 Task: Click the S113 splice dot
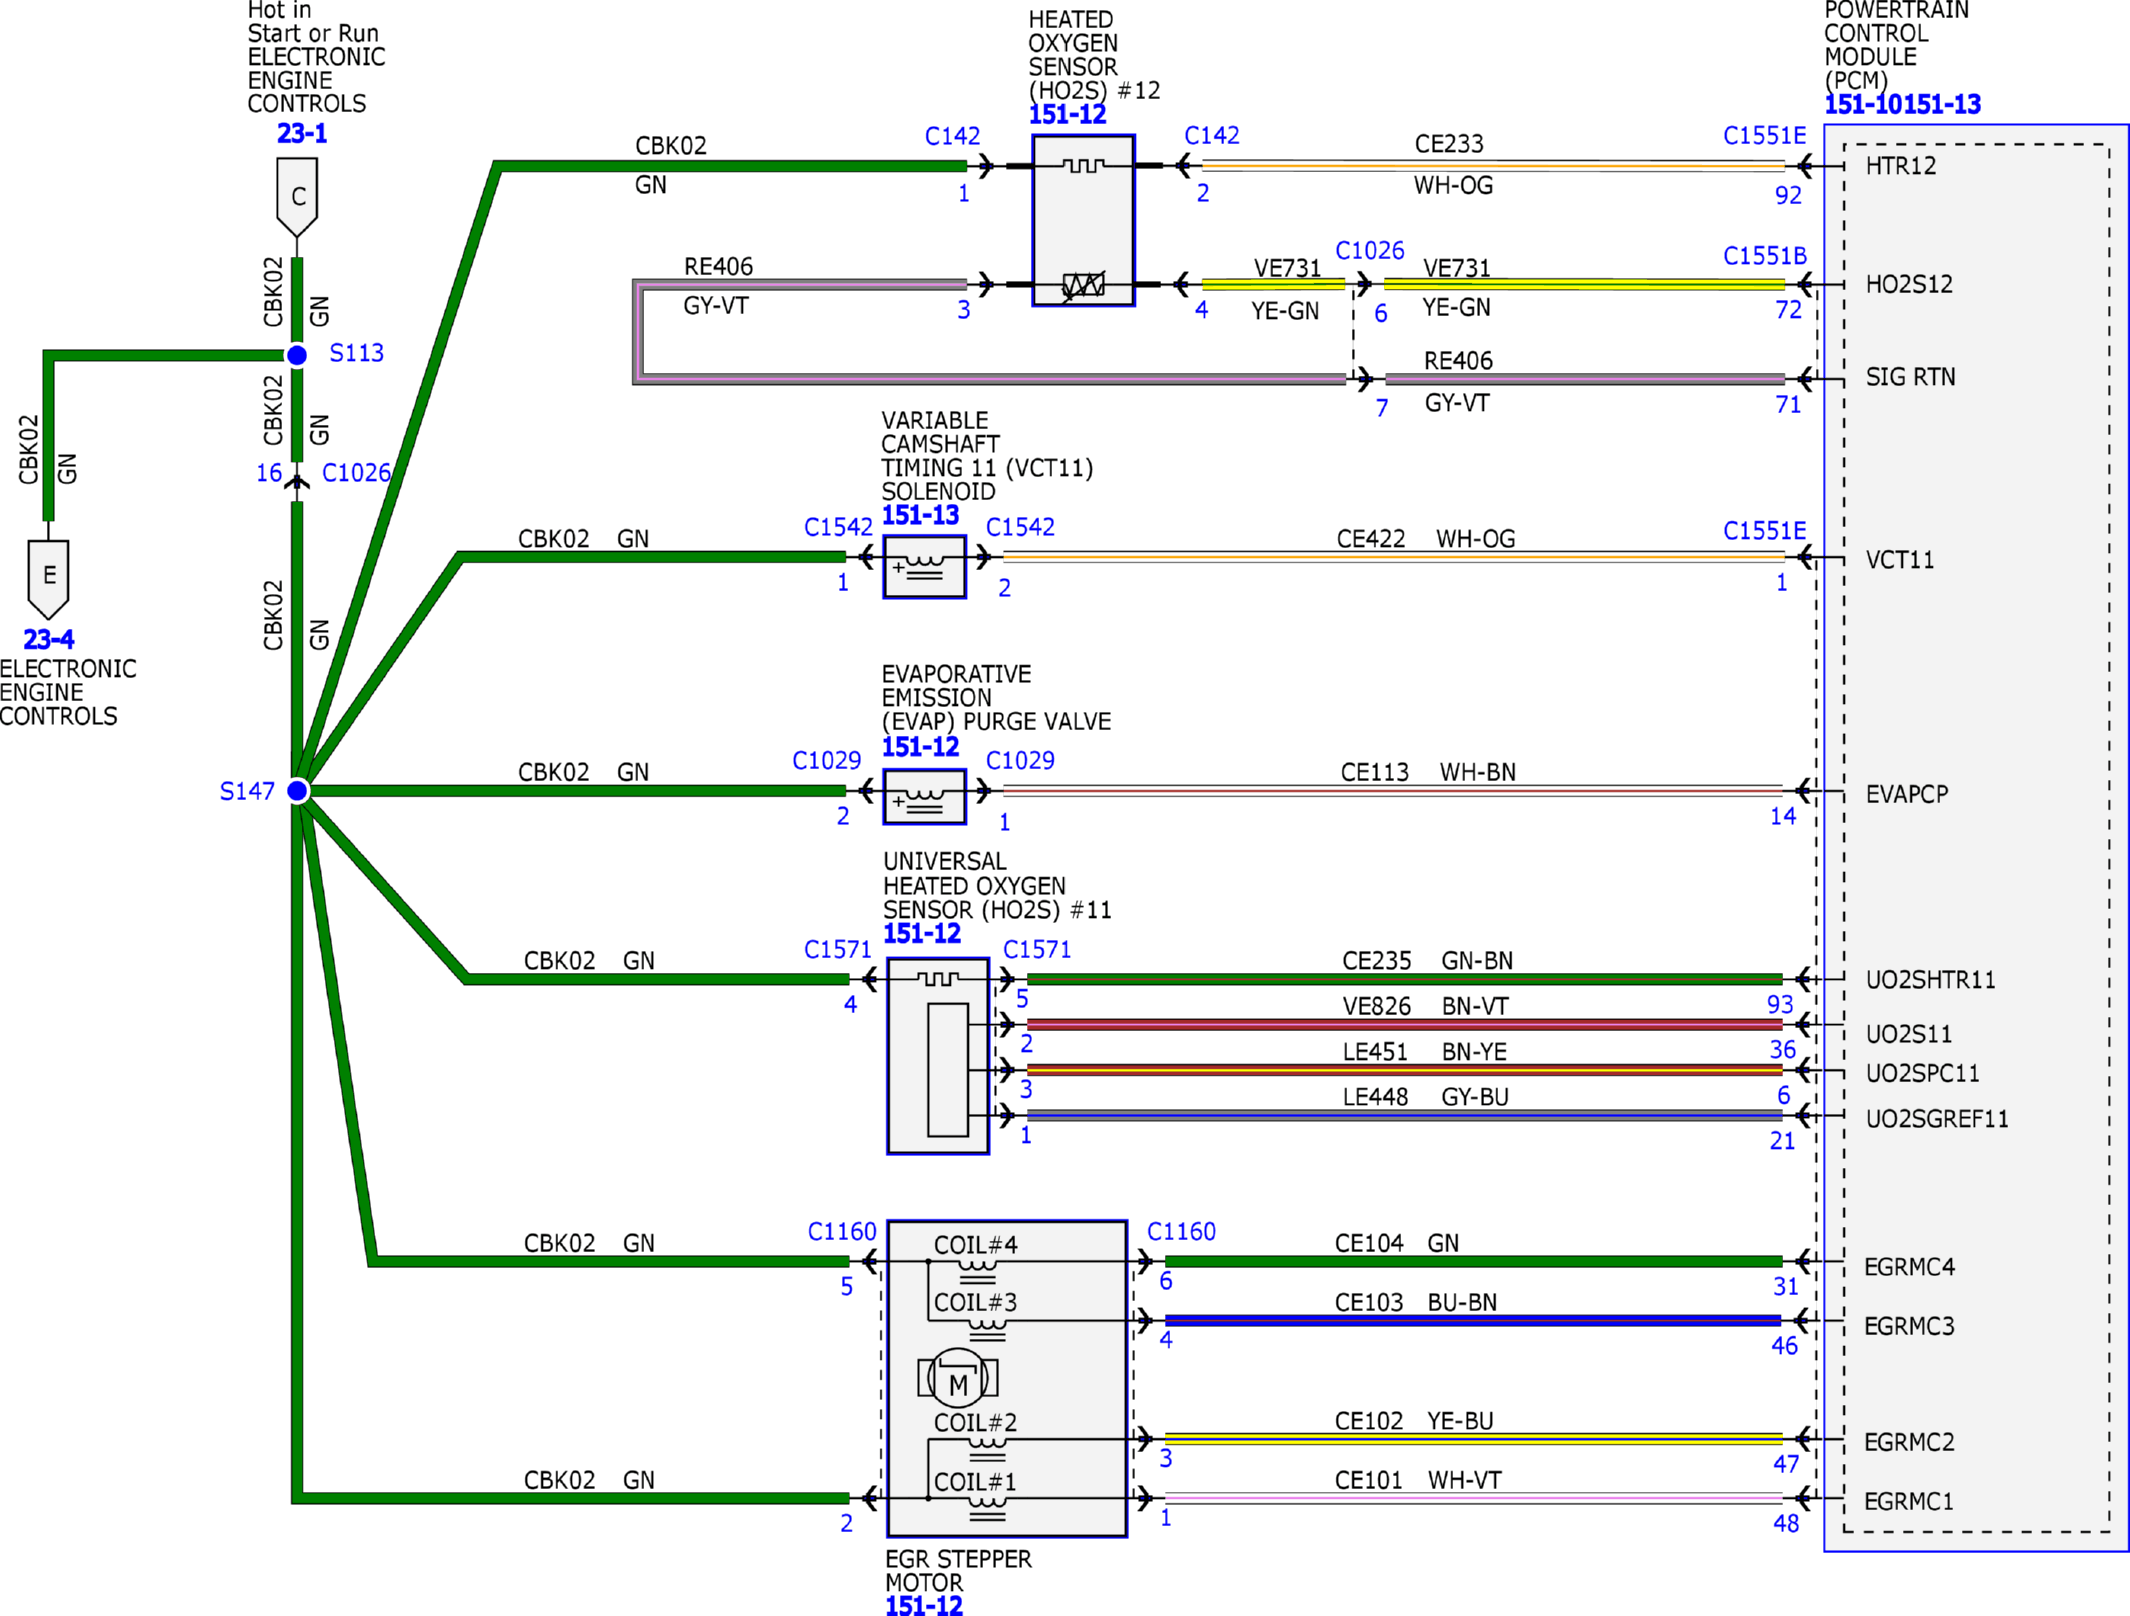point(297,355)
